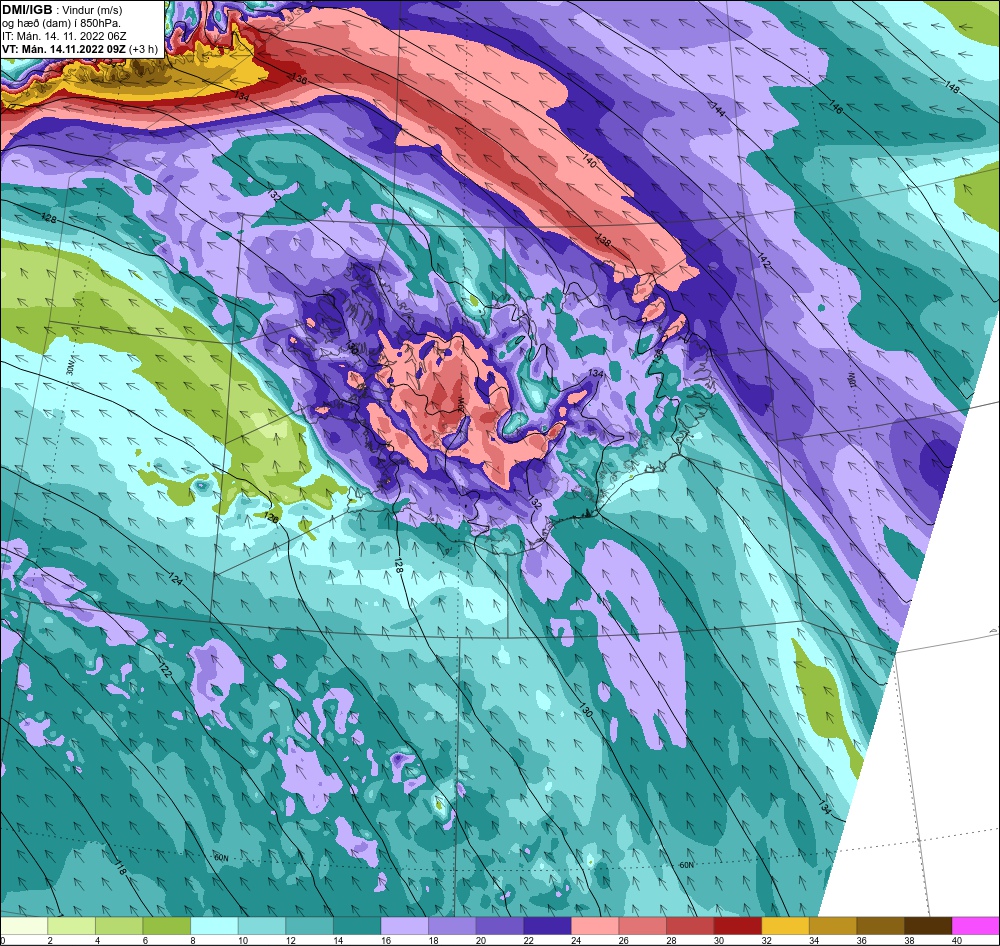
Task: Click the light pink 24–26 legend swatch
Action: click(x=595, y=926)
